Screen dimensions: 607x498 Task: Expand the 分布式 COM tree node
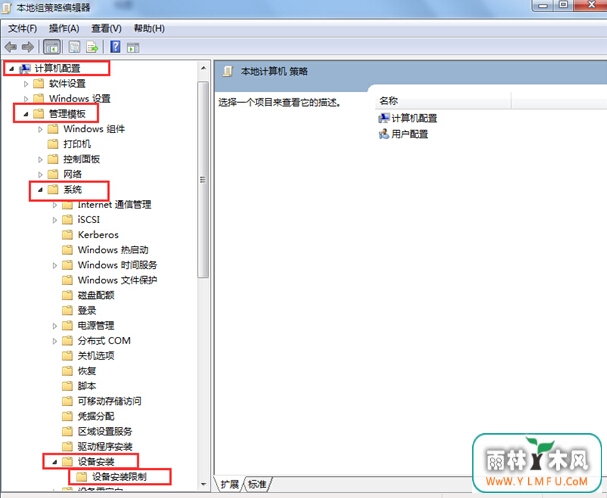[x=55, y=341]
